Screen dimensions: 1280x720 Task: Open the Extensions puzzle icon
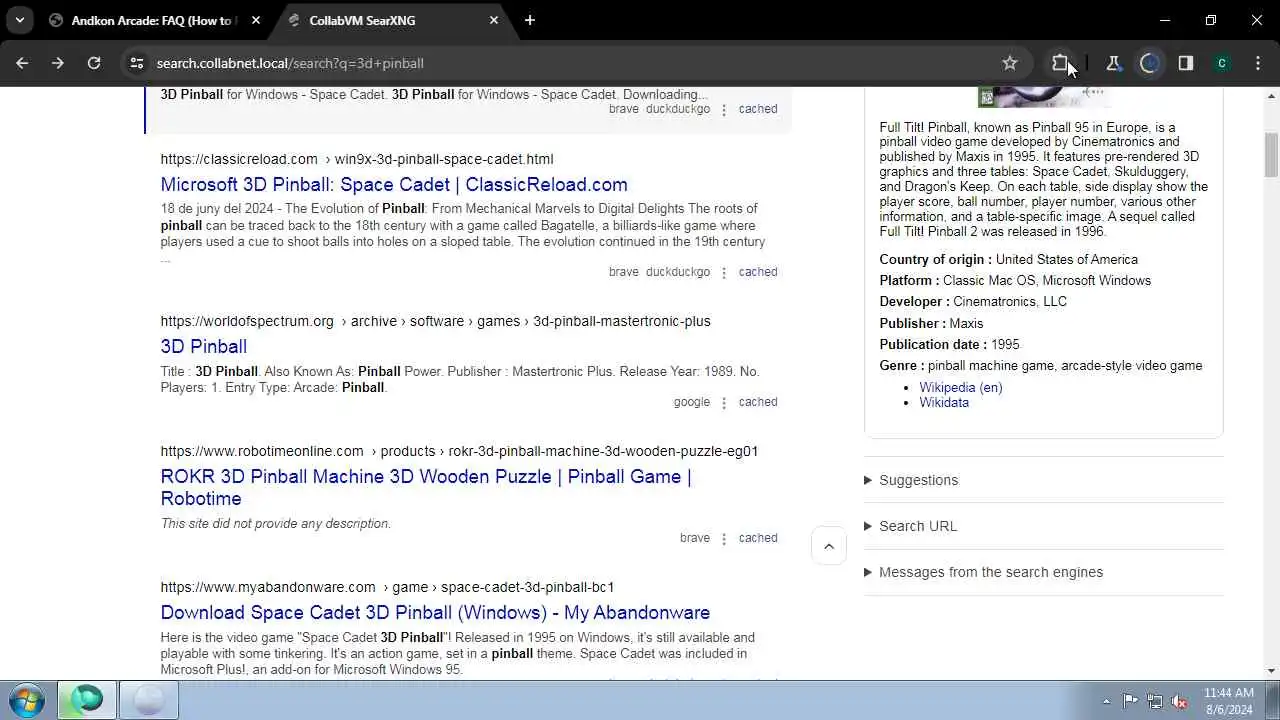pyautogui.click(x=1060, y=63)
